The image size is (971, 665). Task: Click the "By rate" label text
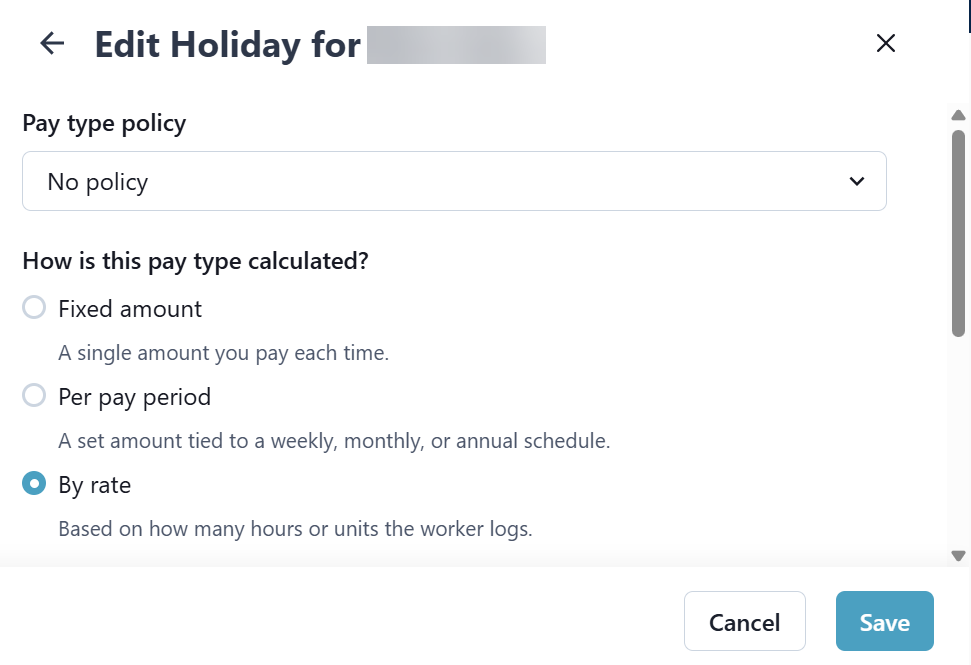[94, 485]
